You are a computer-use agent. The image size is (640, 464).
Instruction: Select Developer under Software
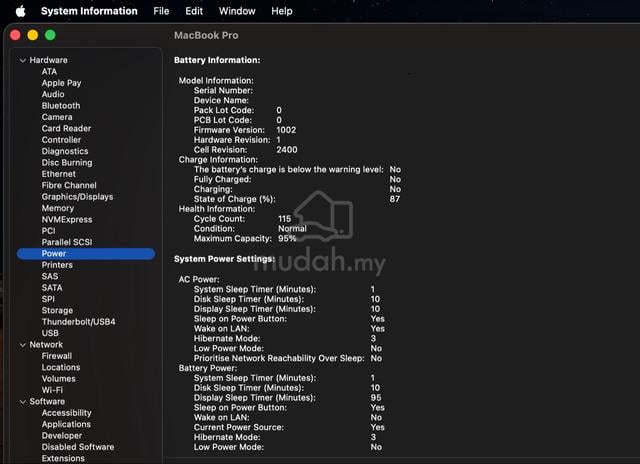coord(62,436)
